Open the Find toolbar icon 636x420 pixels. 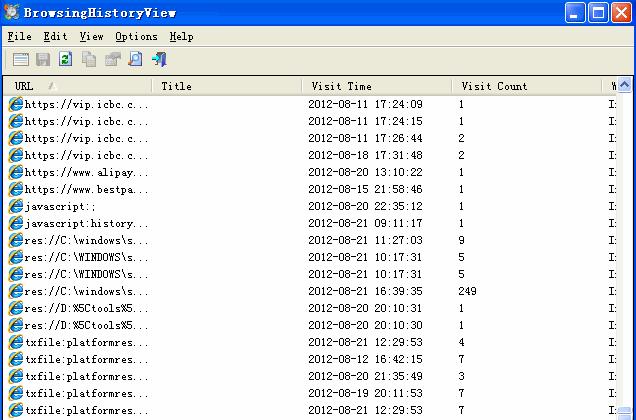coord(135,59)
